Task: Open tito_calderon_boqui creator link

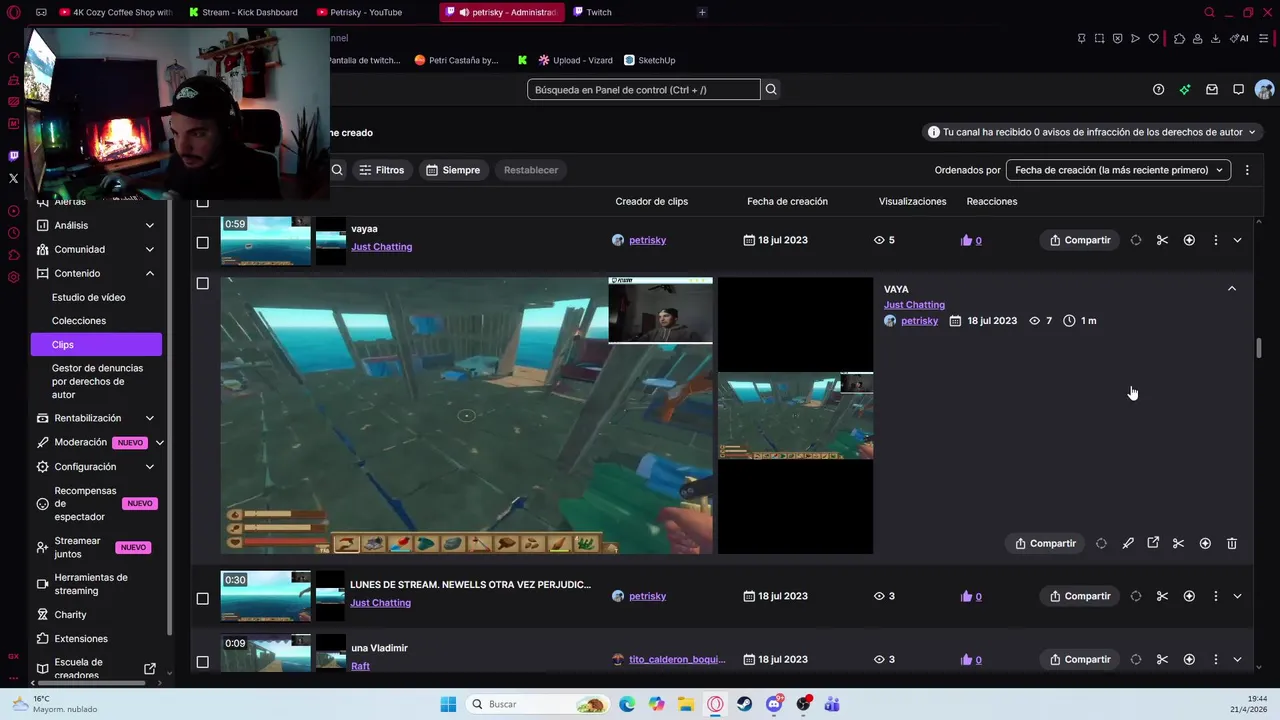Action: (x=677, y=659)
